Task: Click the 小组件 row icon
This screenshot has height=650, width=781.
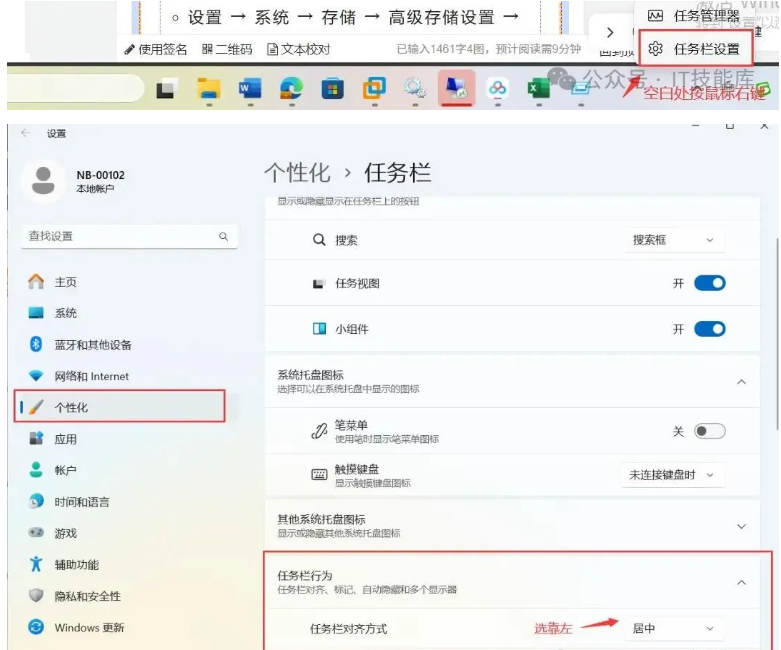Action: coord(319,329)
